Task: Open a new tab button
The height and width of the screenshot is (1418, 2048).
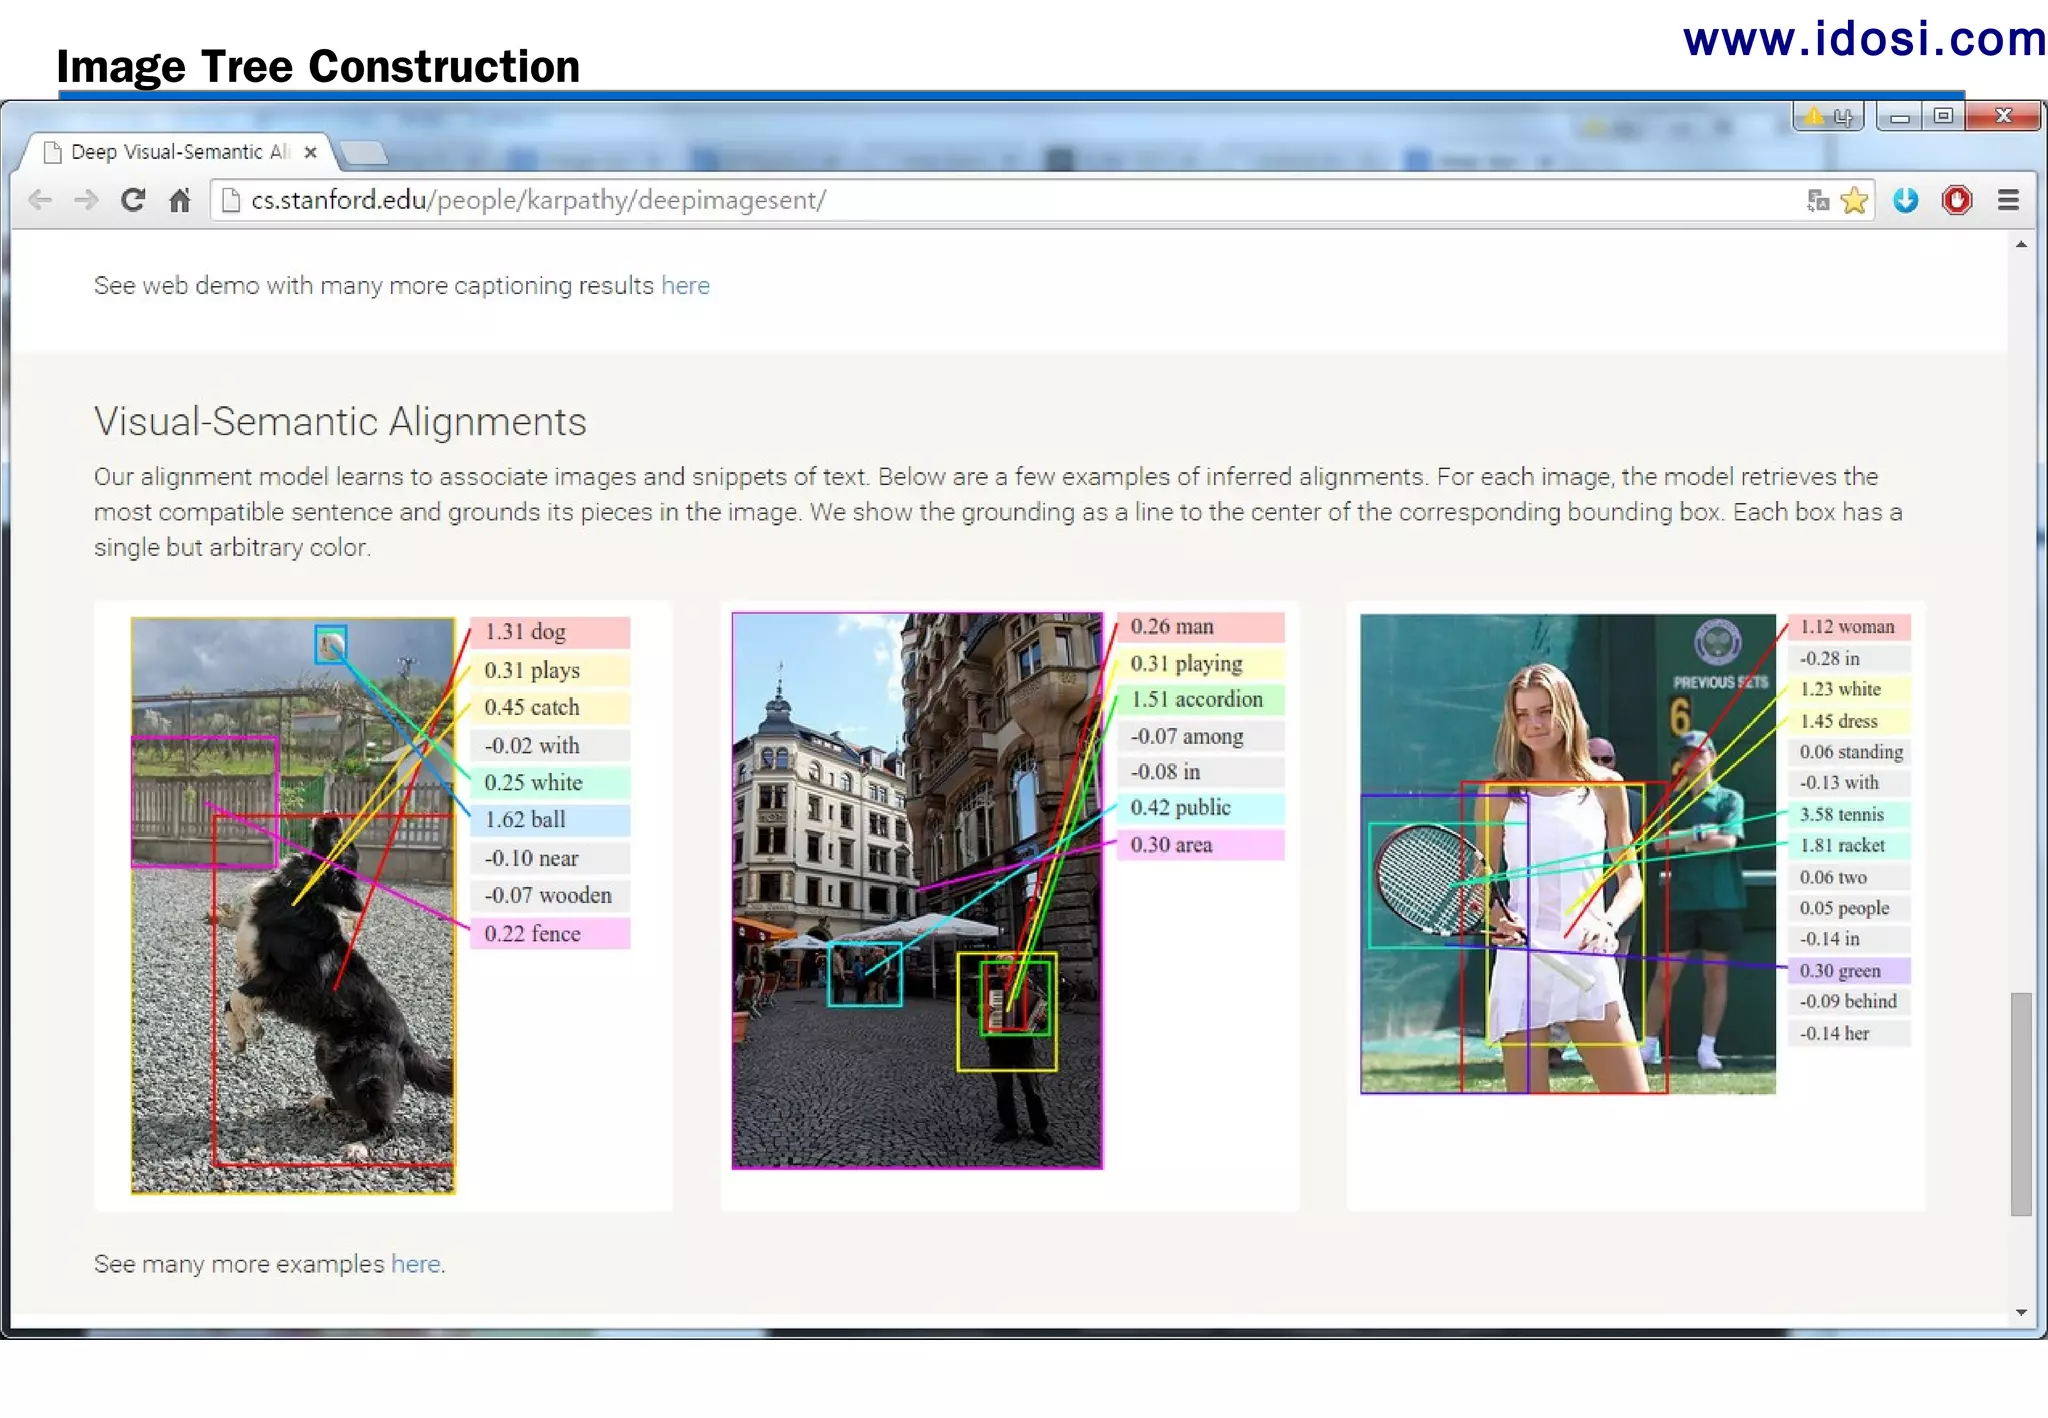Action: click(x=363, y=153)
